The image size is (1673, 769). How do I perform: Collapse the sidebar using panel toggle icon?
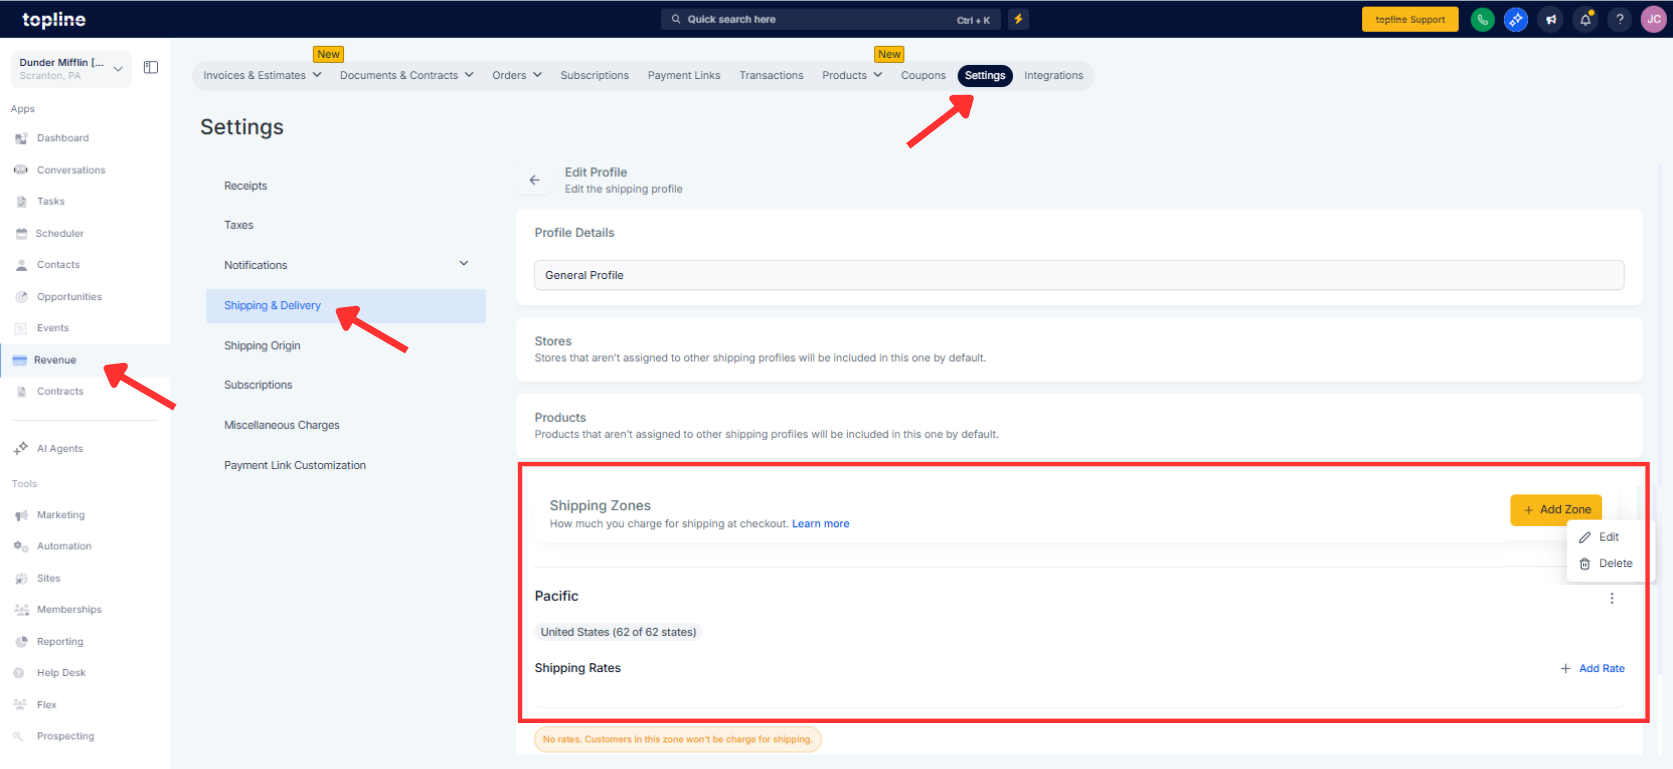pyautogui.click(x=151, y=68)
